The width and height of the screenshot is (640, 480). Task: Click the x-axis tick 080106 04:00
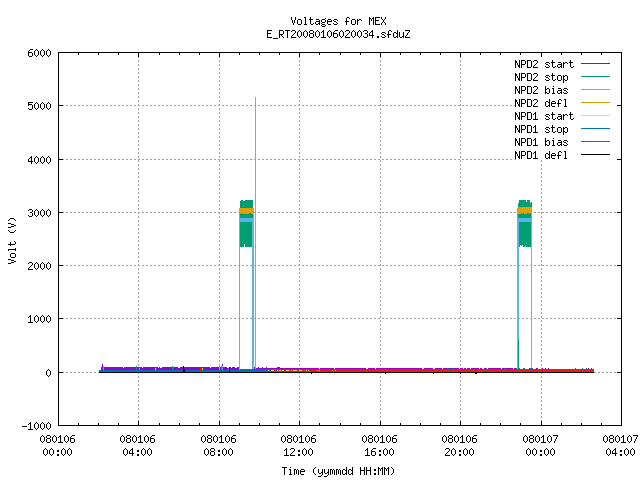[138, 446]
